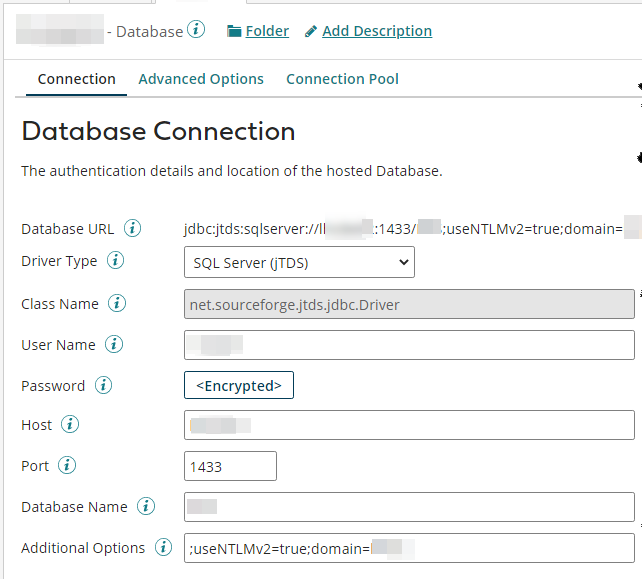
Task: Click info icon beside Host label
Action: tap(70, 425)
